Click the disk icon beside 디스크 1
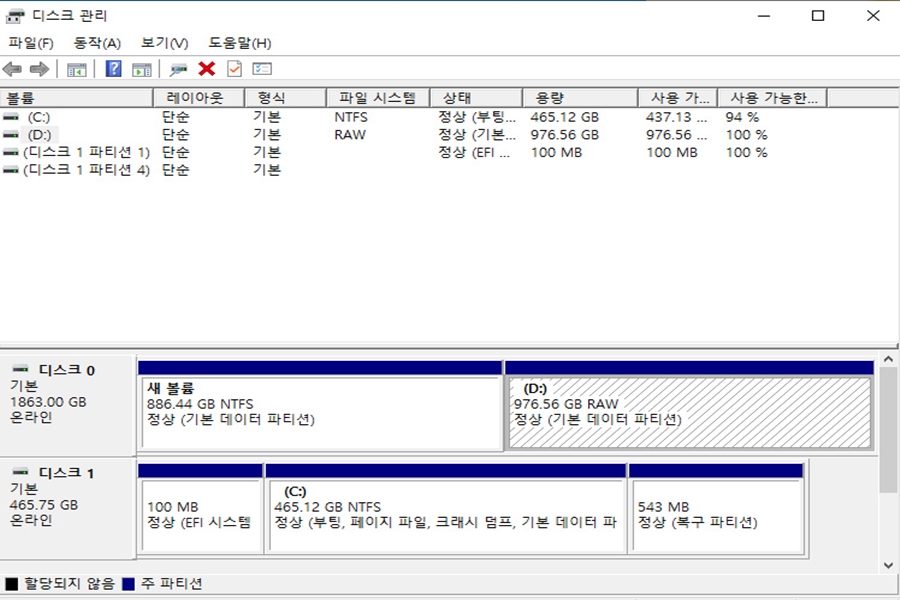This screenshot has height=600, width=900. [x=21, y=472]
